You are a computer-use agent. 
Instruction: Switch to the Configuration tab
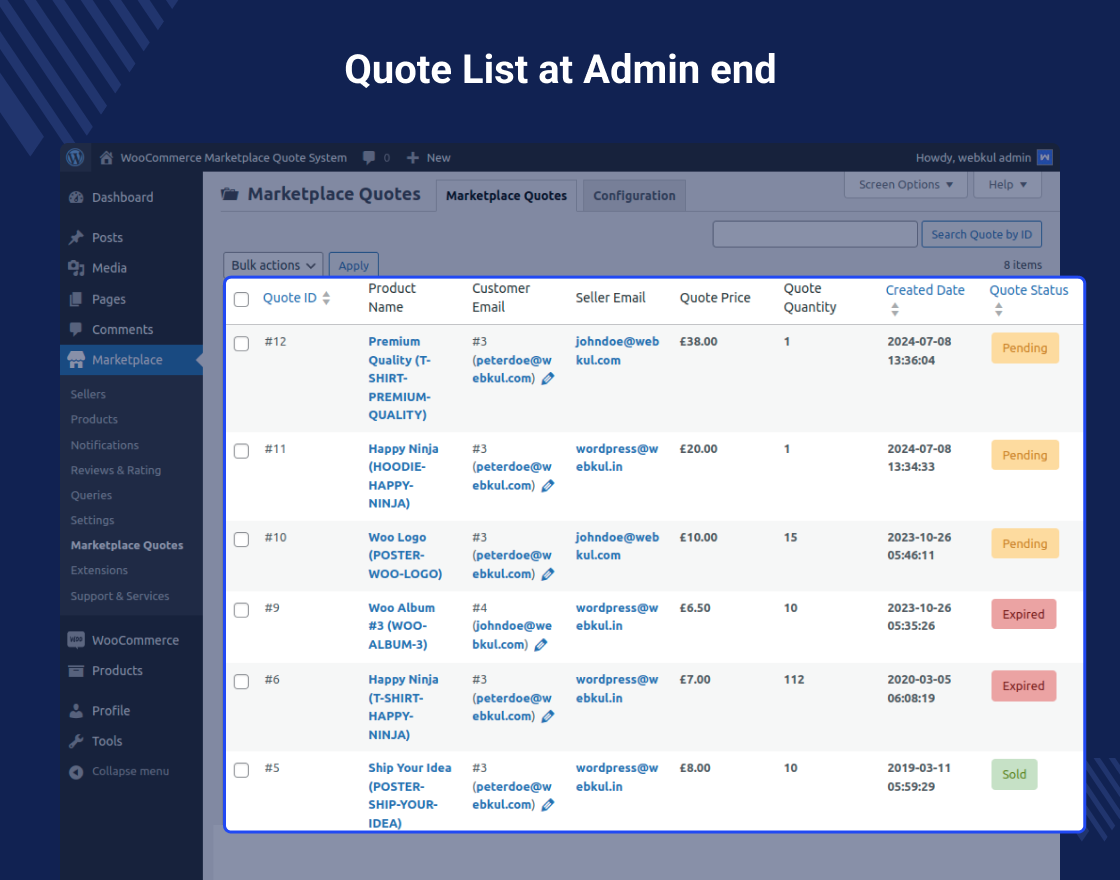click(x=634, y=196)
